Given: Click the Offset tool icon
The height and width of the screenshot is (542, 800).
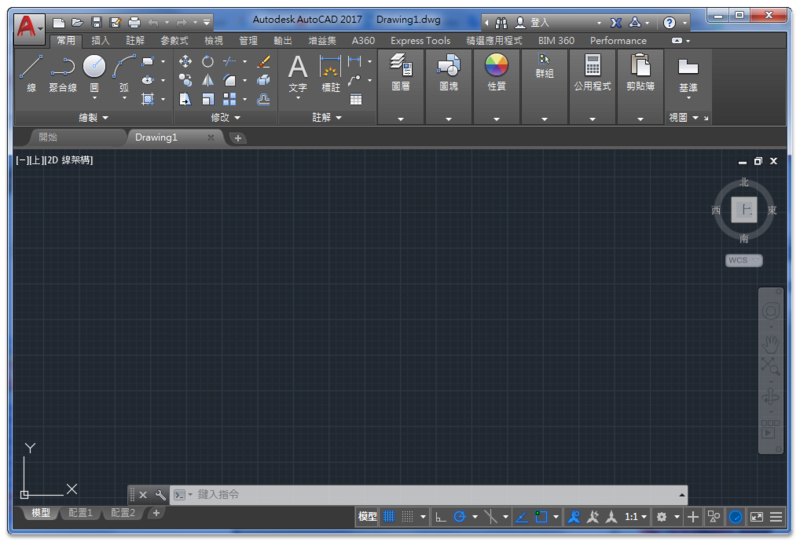Looking at the screenshot, I should pos(264,99).
